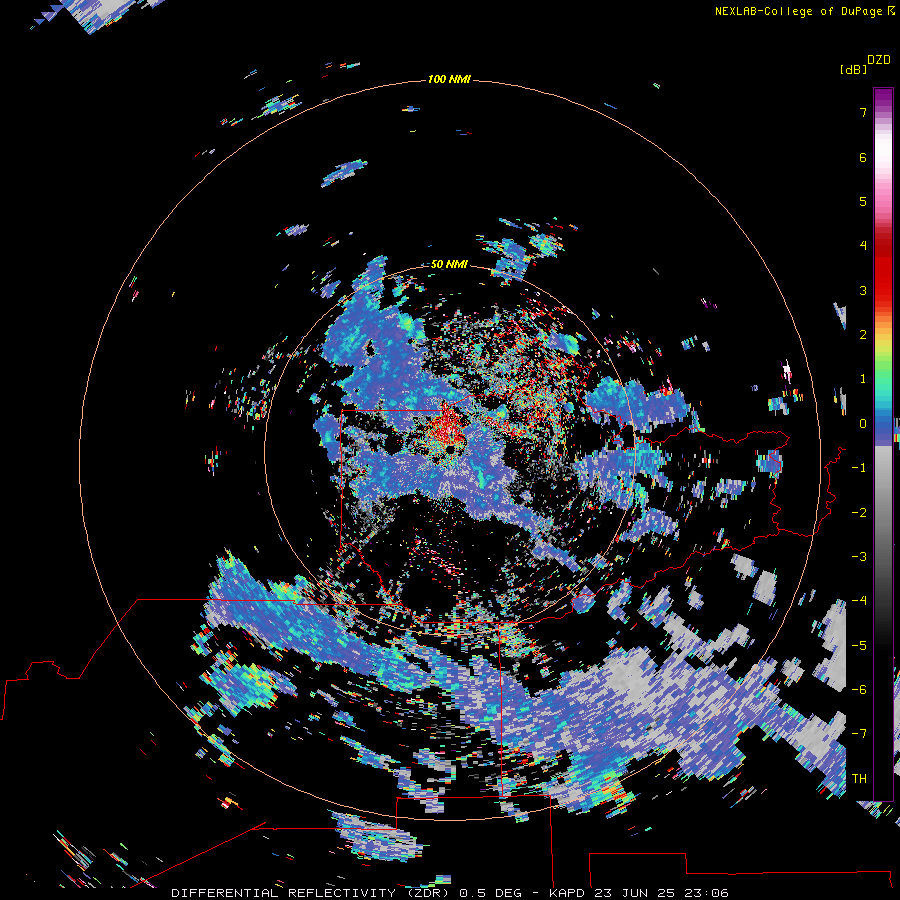Viewport: 900px width, 900px height.
Task: Click the vertical ZDR color bar legend
Action: pos(883,444)
